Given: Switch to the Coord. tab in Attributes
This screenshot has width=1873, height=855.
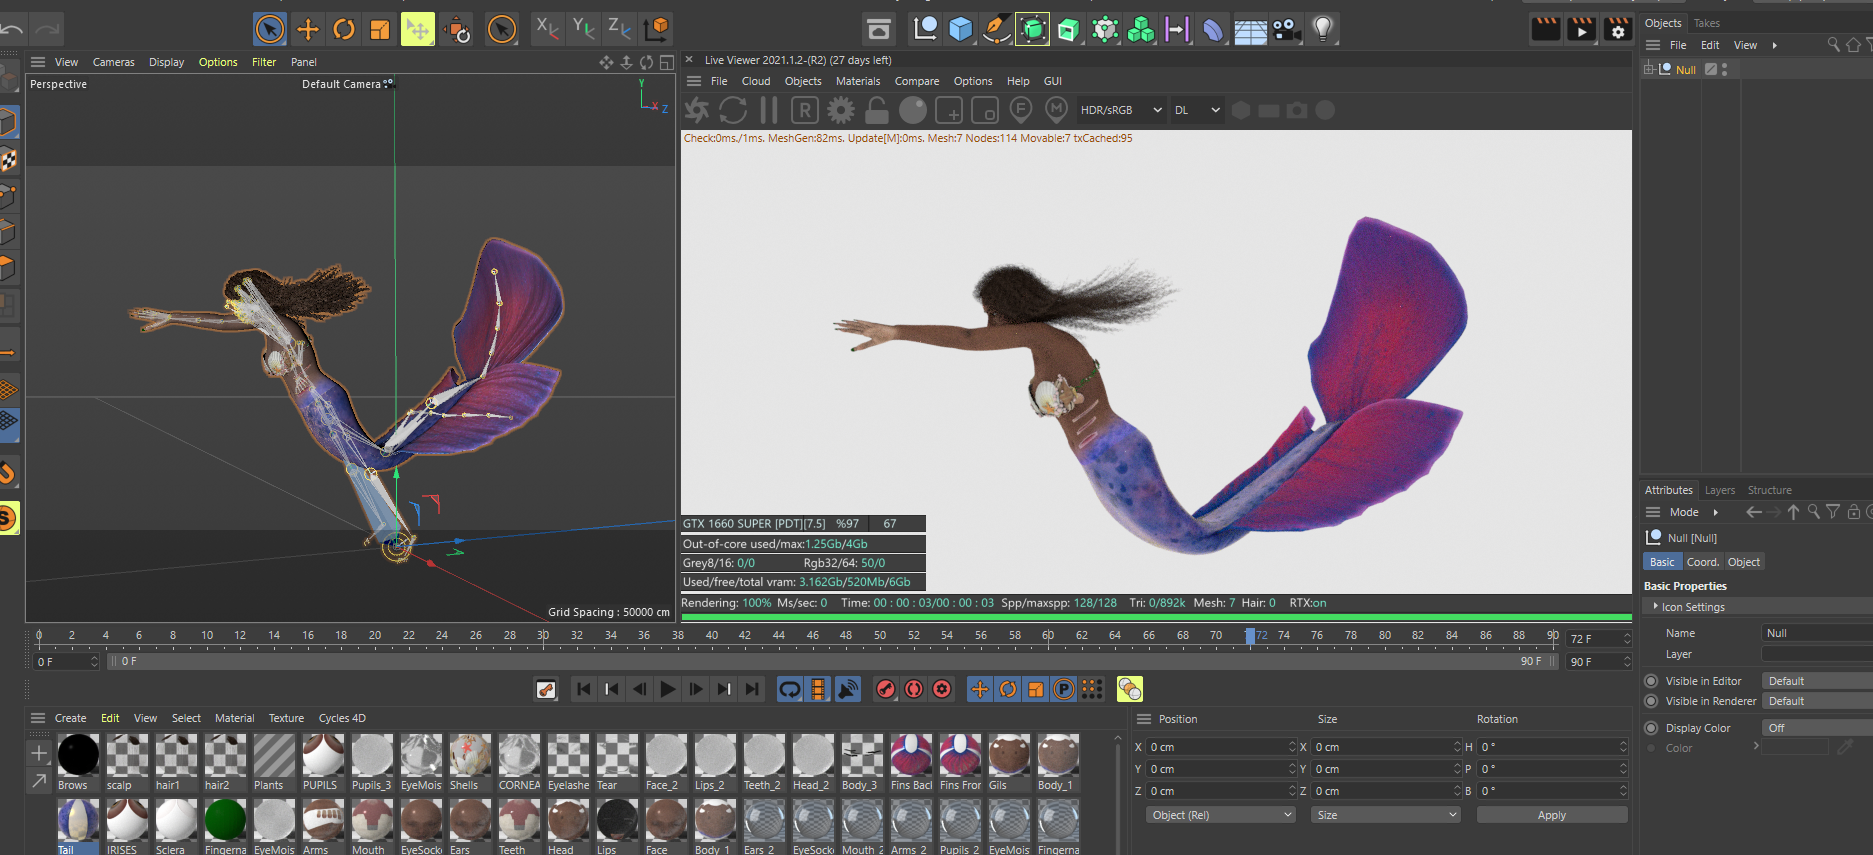Looking at the screenshot, I should click(x=1702, y=562).
